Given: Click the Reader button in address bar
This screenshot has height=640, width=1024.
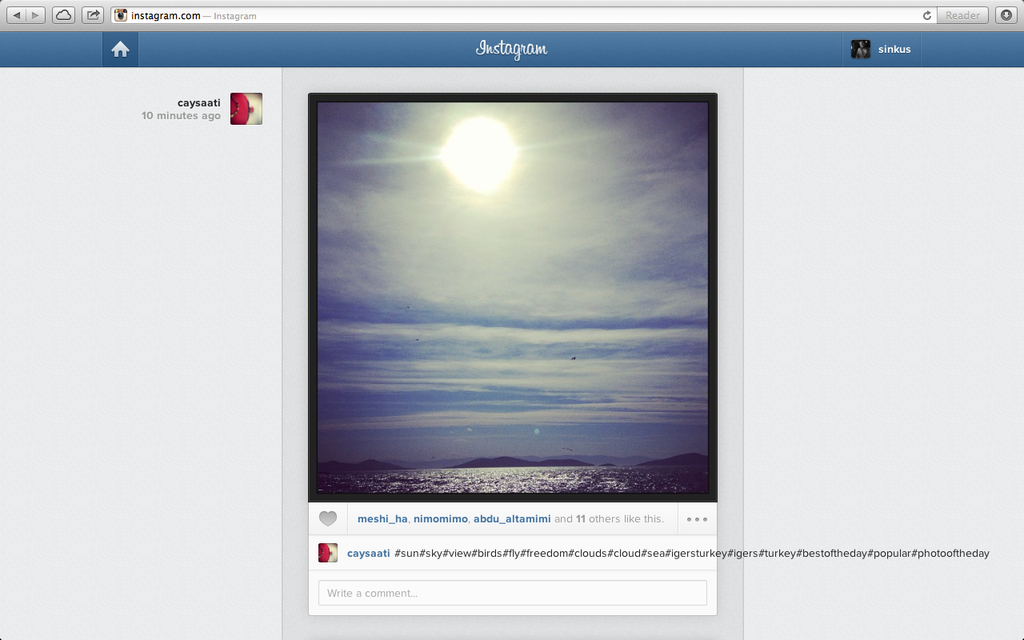Looking at the screenshot, I should (962, 15).
